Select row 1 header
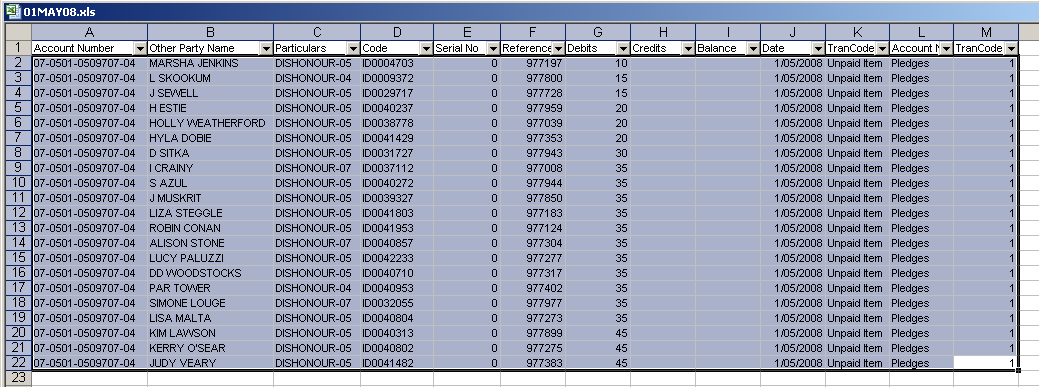This screenshot has width=1039, height=387. (x=18, y=48)
